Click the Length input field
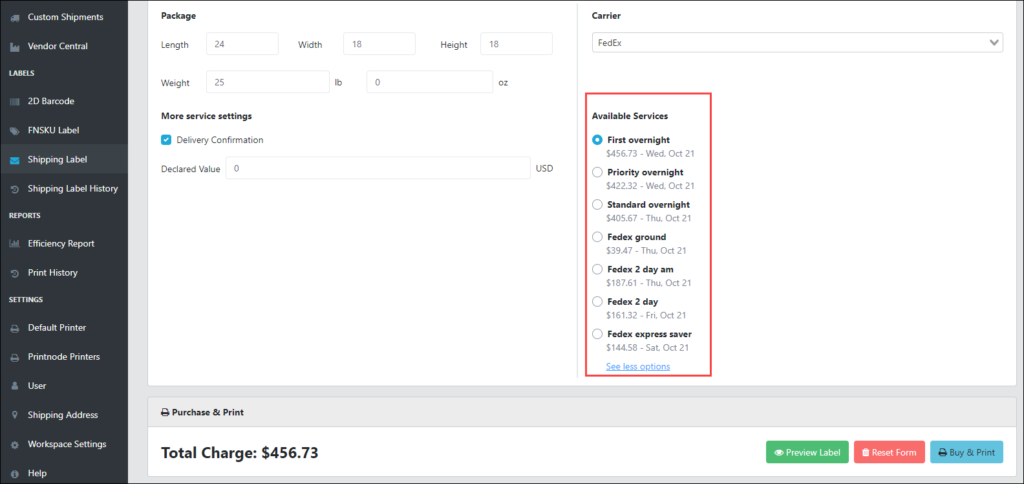Screen dimensions: 1024x484 [242, 44]
